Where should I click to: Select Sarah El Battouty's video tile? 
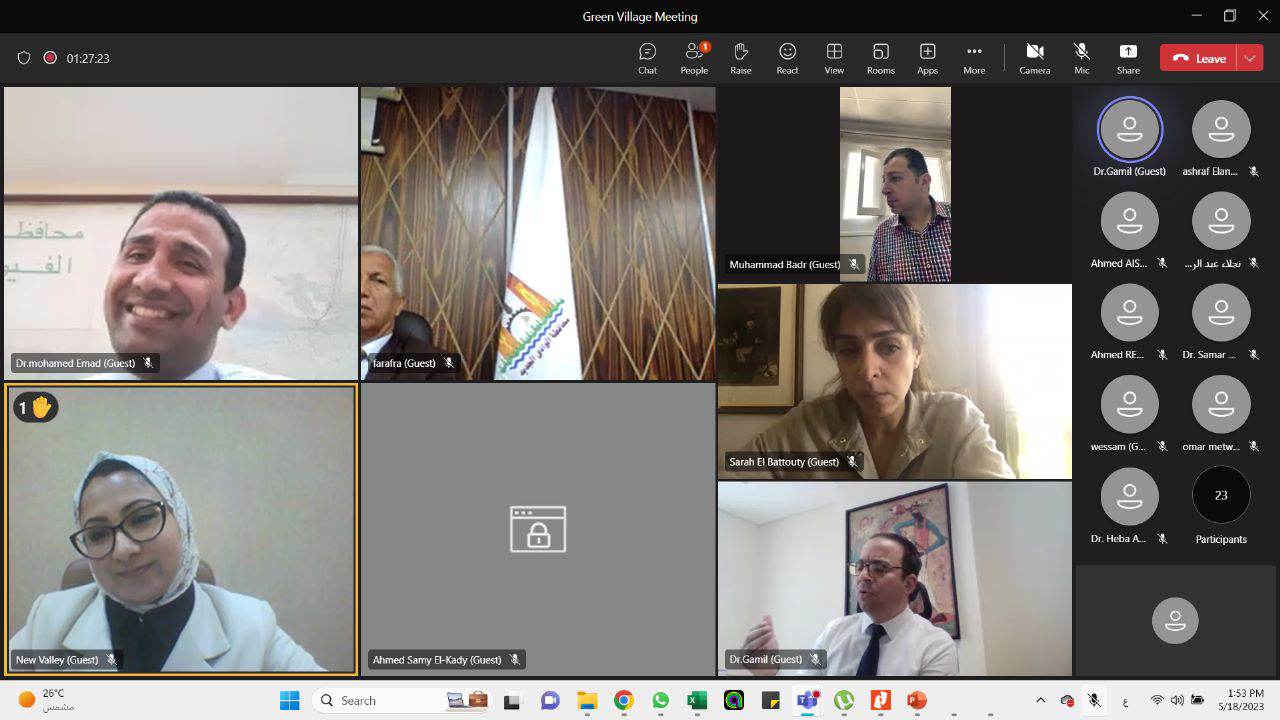tap(894, 381)
